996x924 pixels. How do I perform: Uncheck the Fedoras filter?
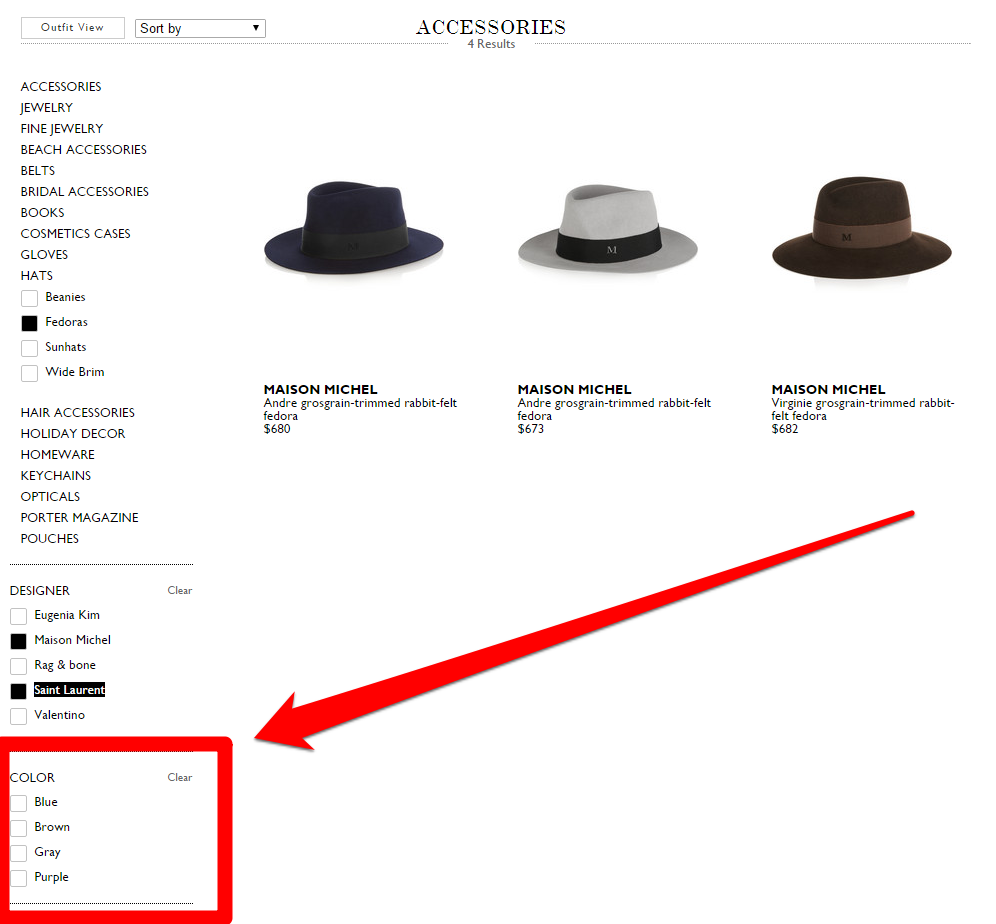29,323
